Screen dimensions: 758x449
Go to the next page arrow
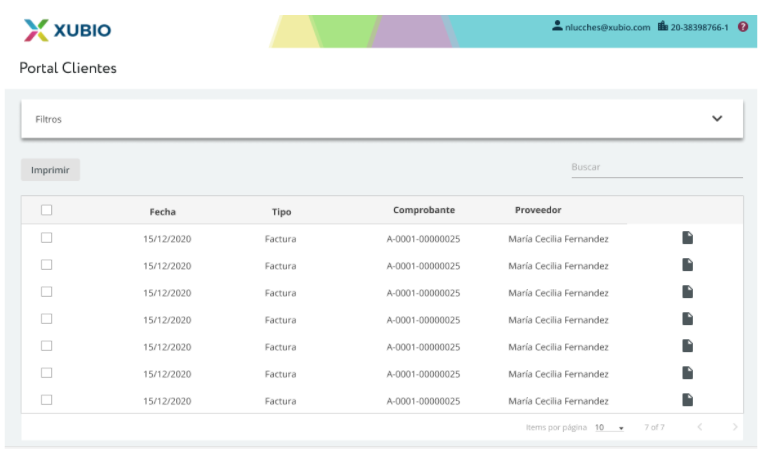coord(735,427)
